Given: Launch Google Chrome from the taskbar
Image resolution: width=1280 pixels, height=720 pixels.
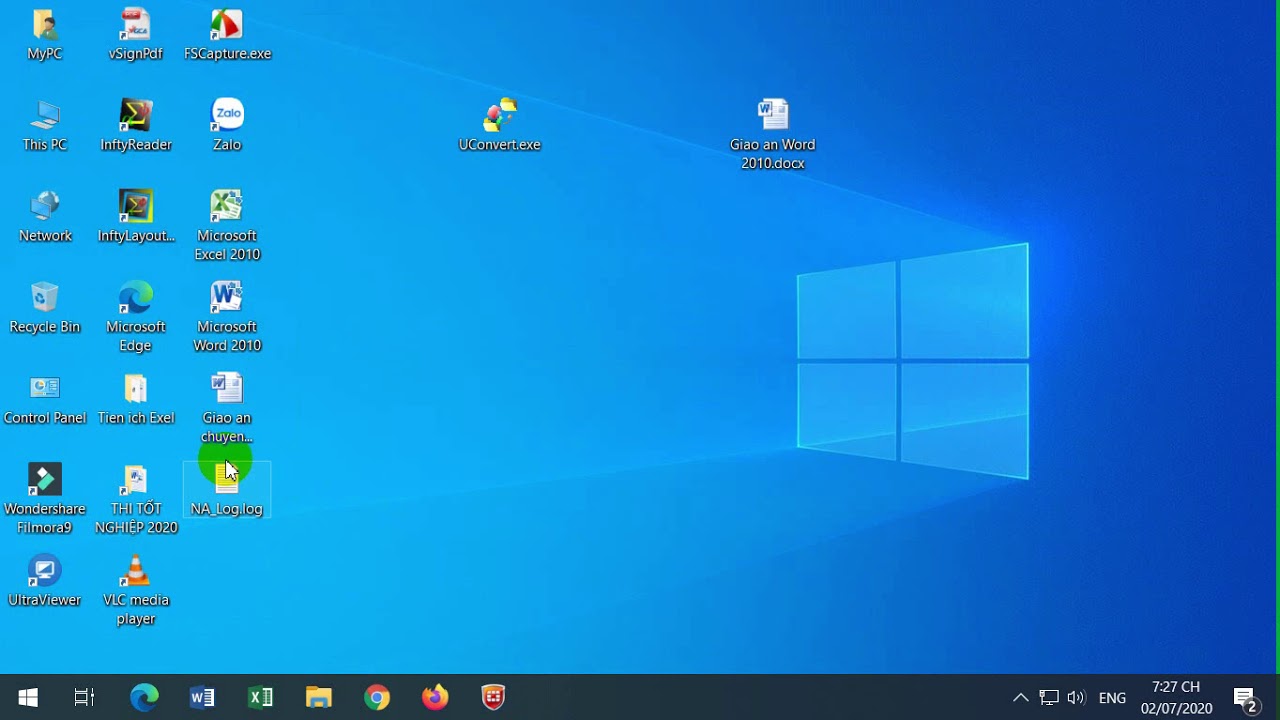Looking at the screenshot, I should tap(377, 697).
